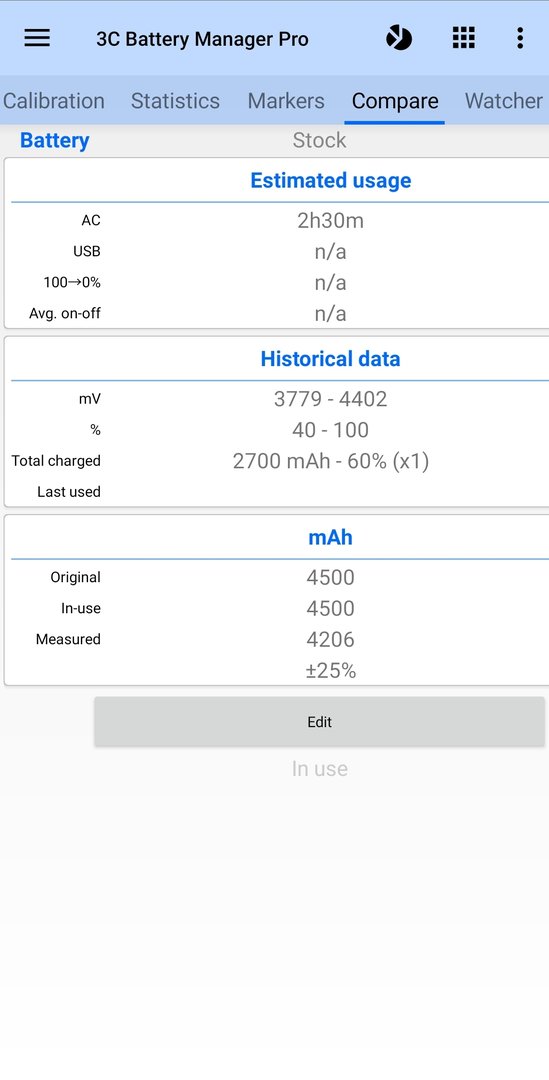
Task: Tap the Edit button
Action: click(320, 722)
